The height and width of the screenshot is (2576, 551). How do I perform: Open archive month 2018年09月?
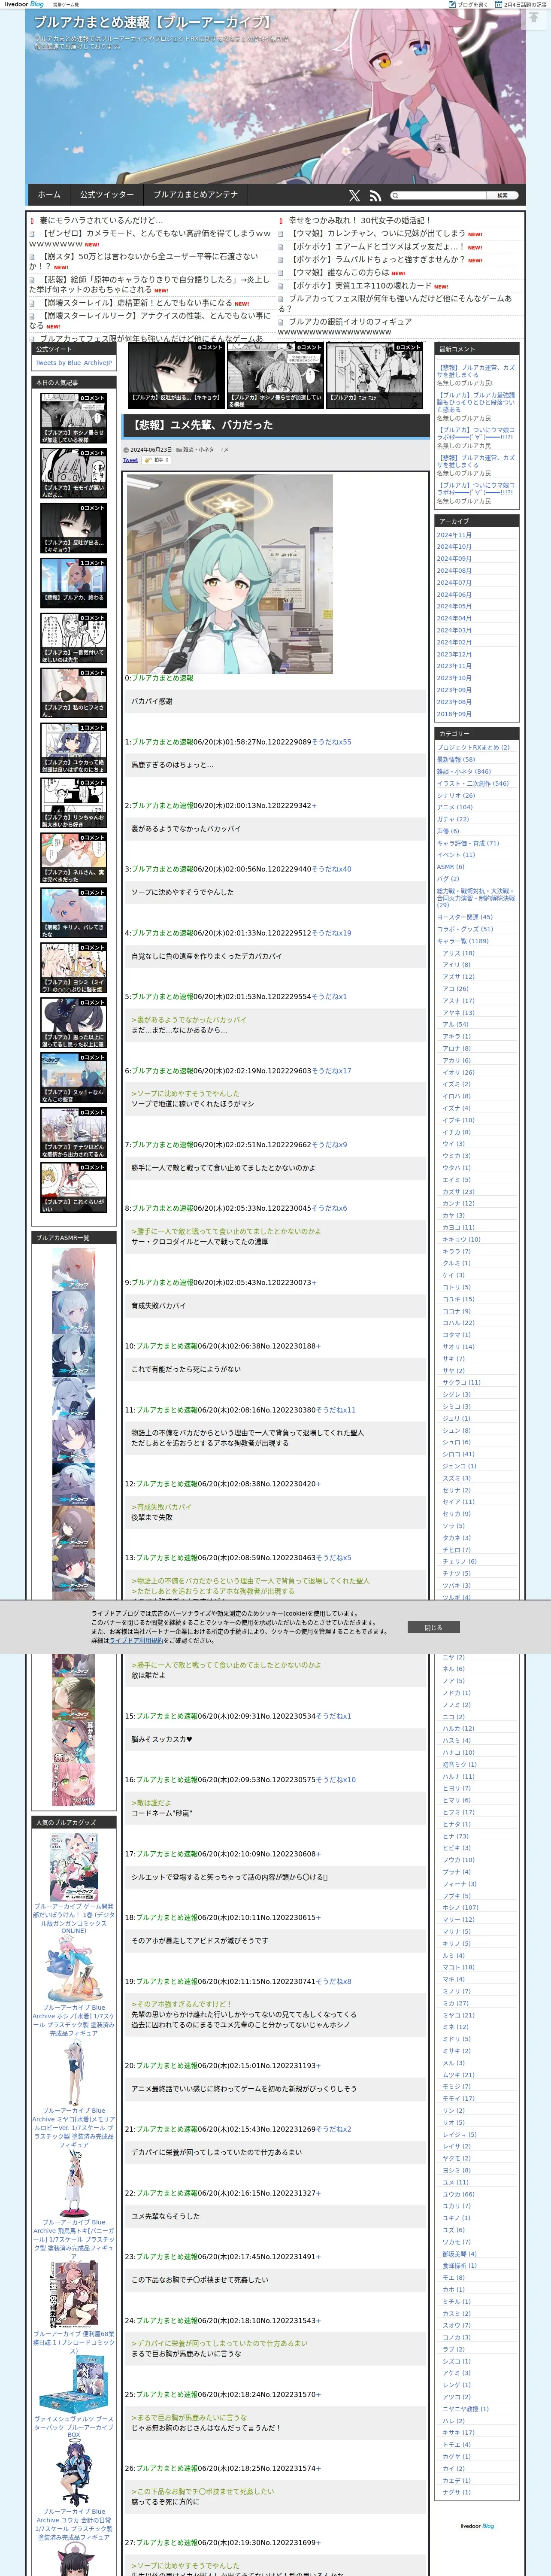click(x=454, y=714)
